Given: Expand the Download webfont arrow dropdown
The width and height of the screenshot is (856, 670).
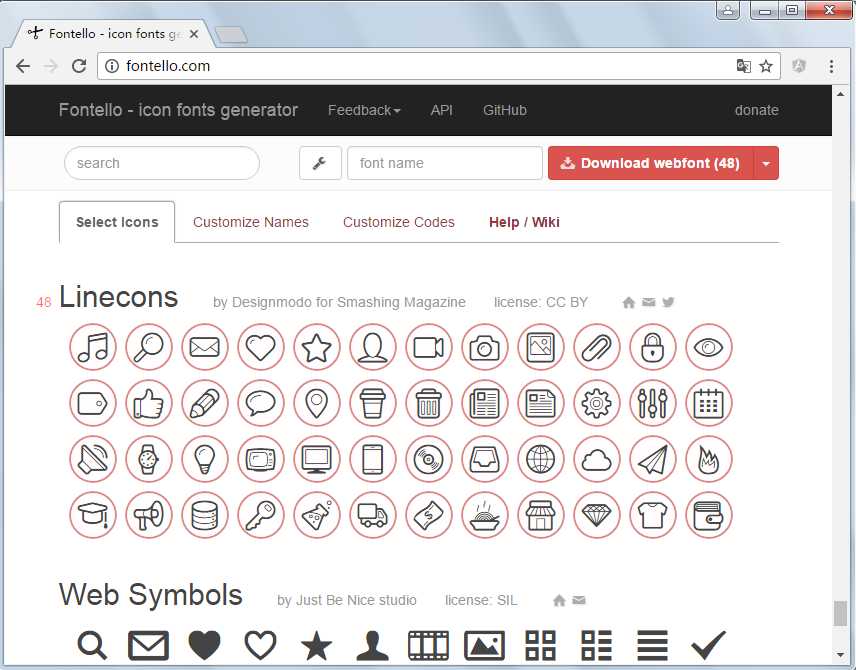Looking at the screenshot, I should coord(766,163).
